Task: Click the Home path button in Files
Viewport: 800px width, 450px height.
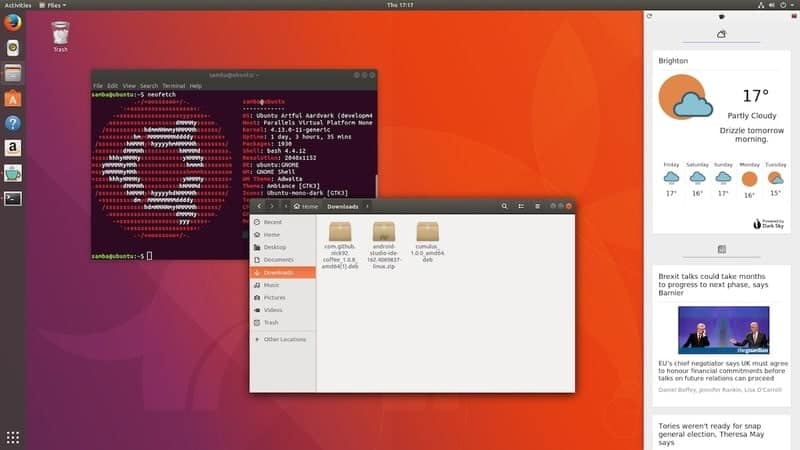Action: tap(306, 206)
